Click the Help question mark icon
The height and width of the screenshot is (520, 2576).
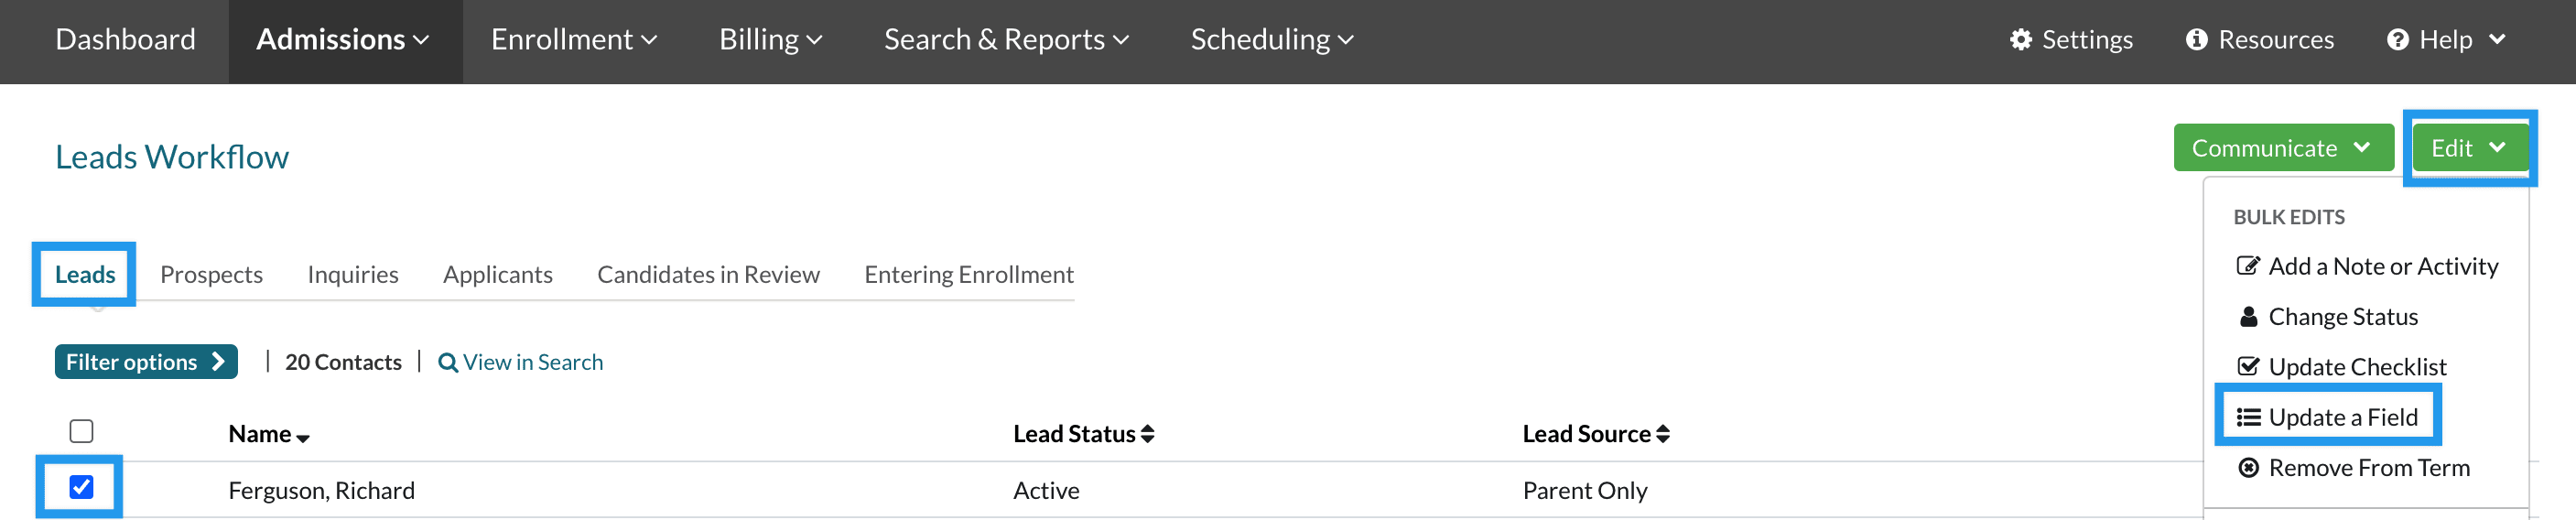(x=2397, y=40)
